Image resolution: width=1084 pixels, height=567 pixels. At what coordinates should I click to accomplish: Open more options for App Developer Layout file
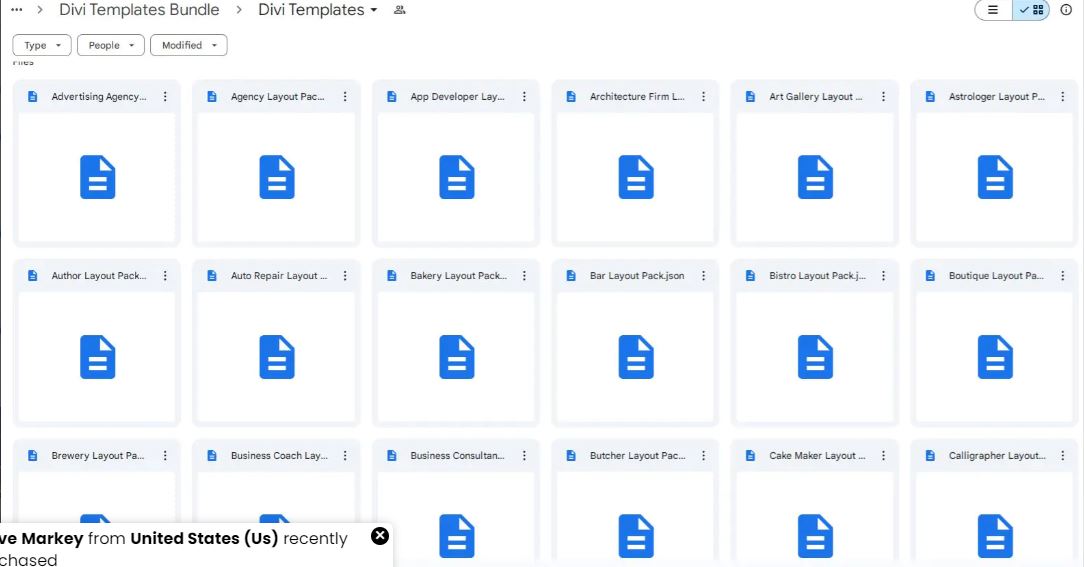pos(524,97)
